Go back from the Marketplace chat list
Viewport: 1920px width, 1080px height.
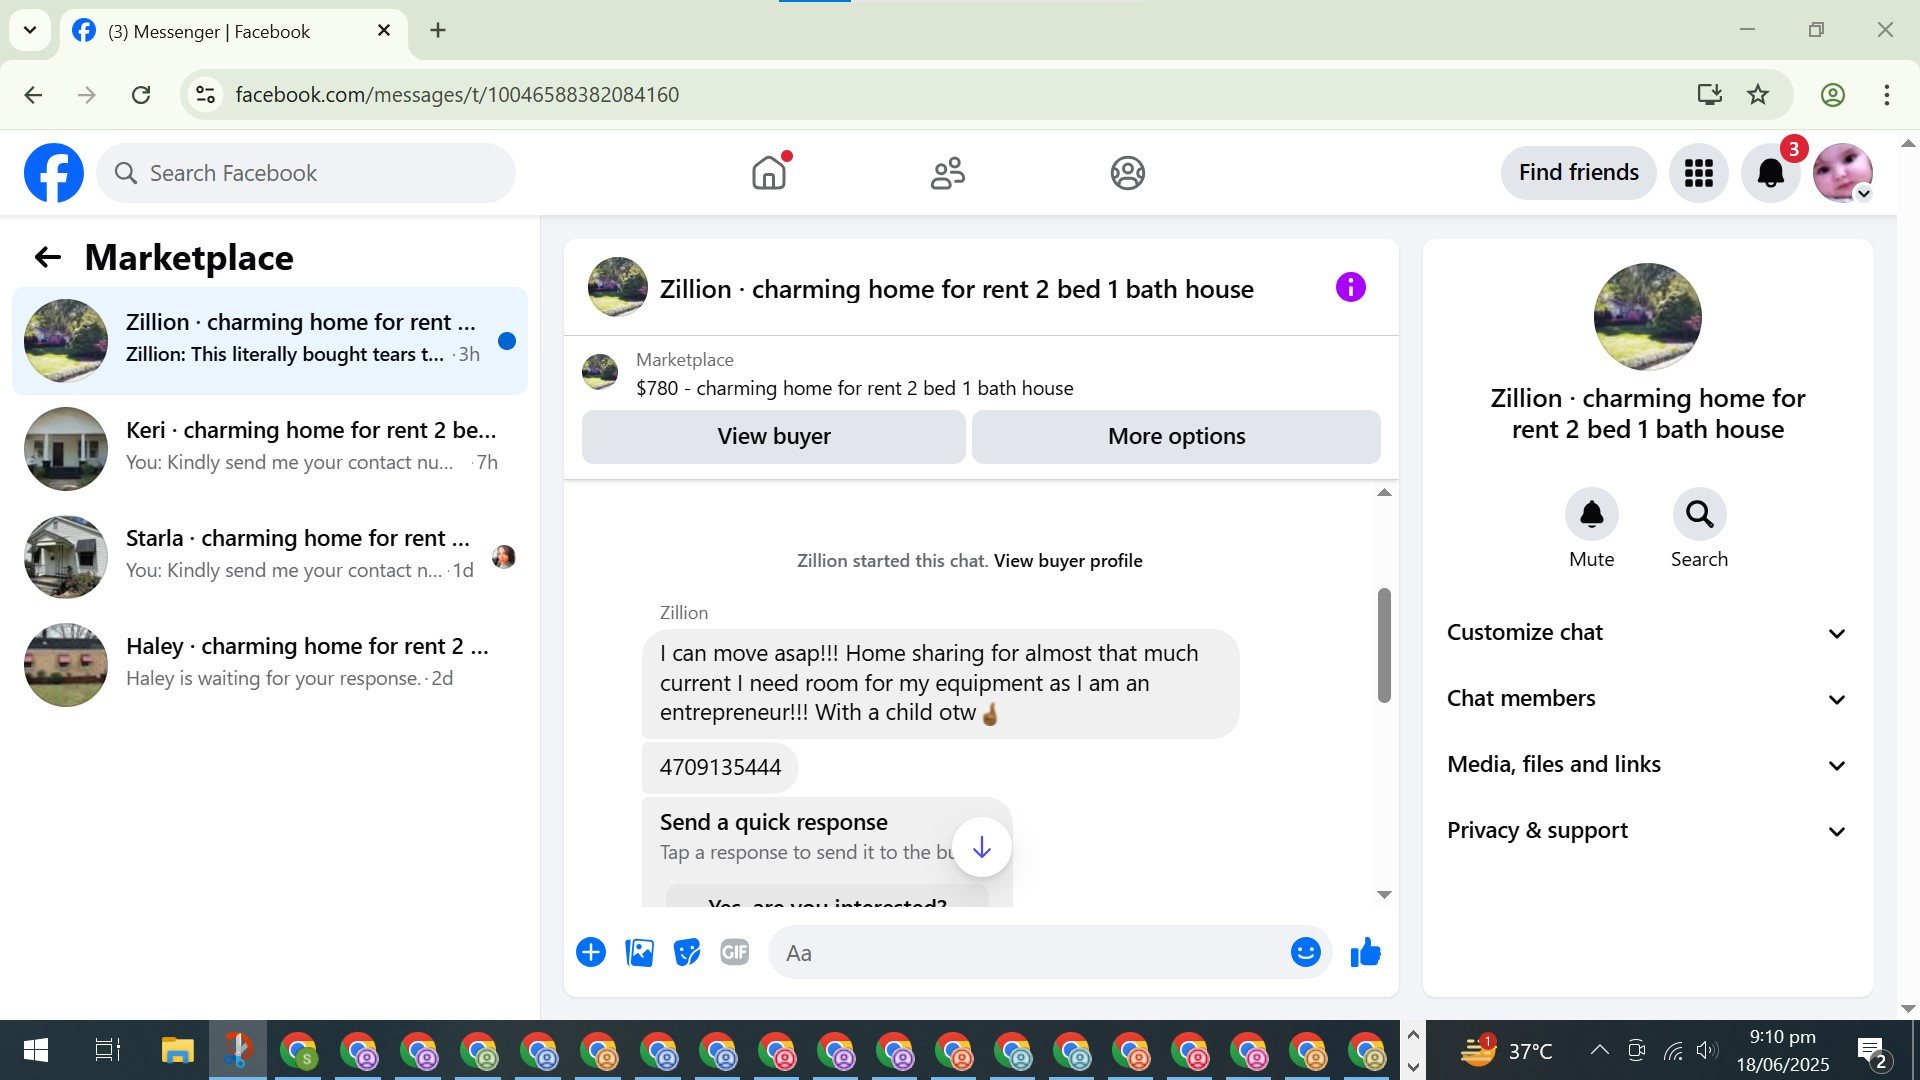click(48, 258)
